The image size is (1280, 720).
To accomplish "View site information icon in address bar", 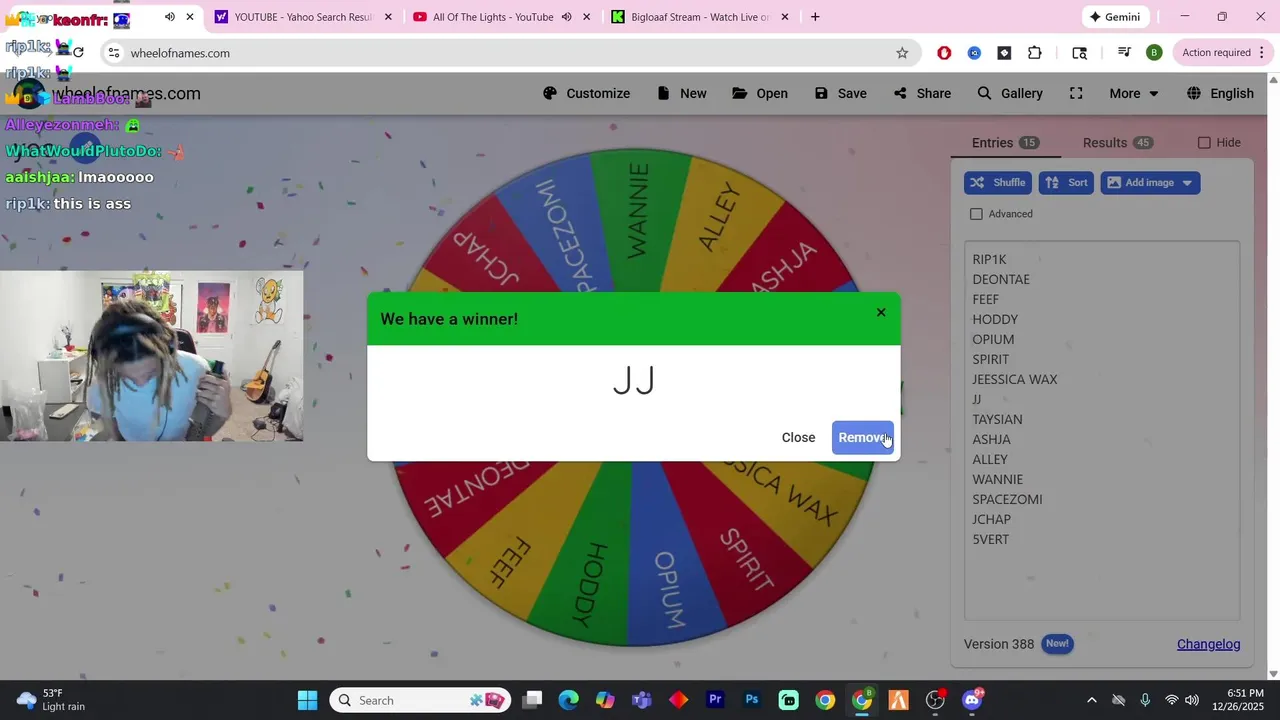I will pos(114,53).
